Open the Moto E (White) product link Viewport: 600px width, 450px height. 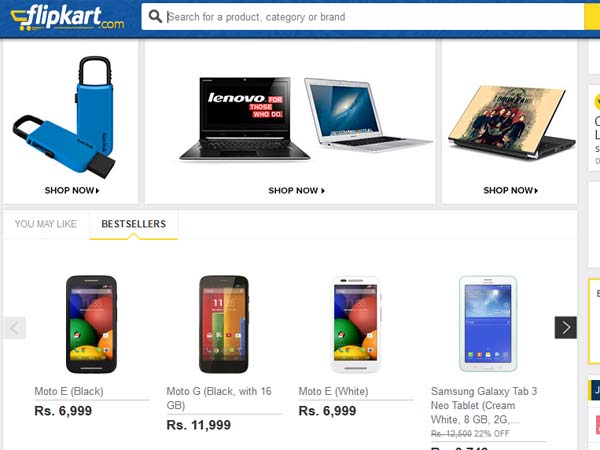[x=333, y=391]
